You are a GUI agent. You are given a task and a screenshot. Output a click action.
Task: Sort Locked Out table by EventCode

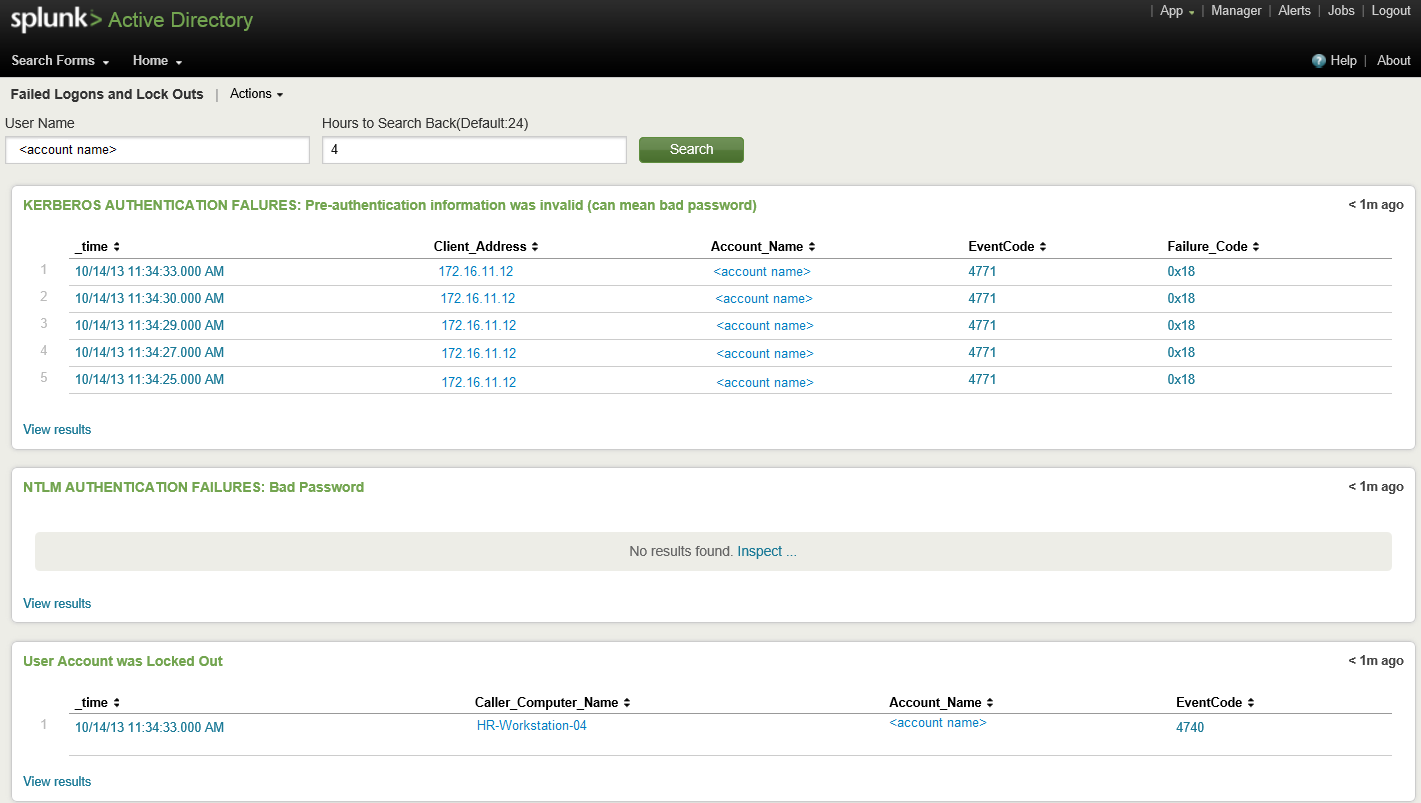(1214, 702)
